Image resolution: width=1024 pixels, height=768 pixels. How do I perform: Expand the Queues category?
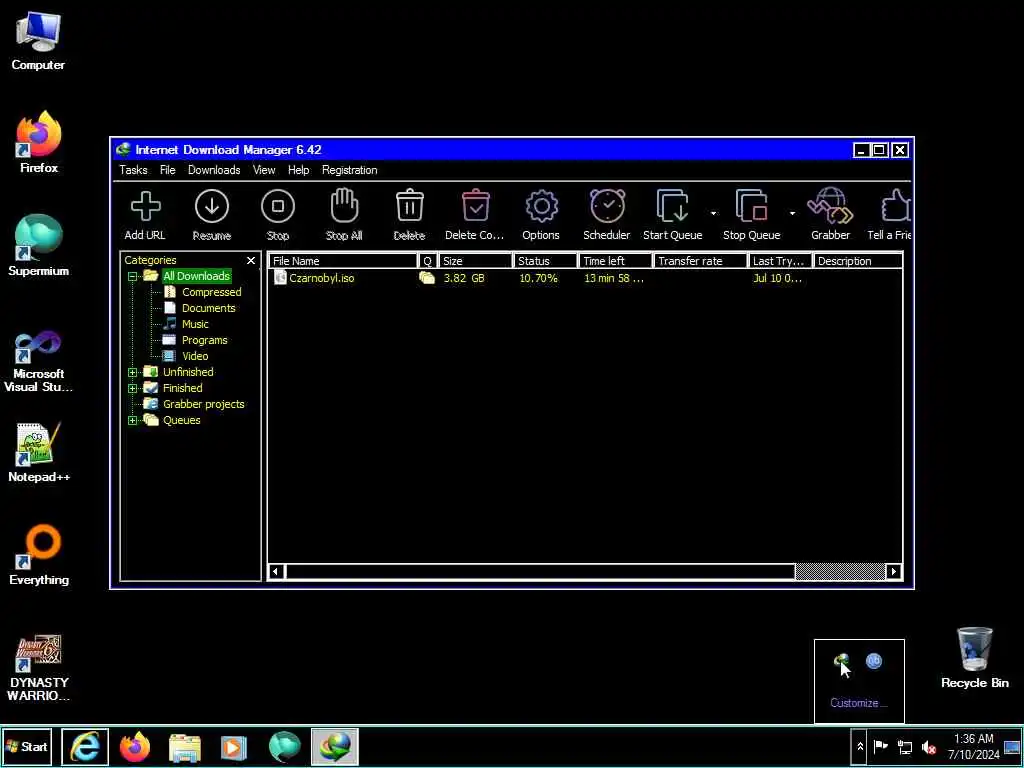click(133, 421)
